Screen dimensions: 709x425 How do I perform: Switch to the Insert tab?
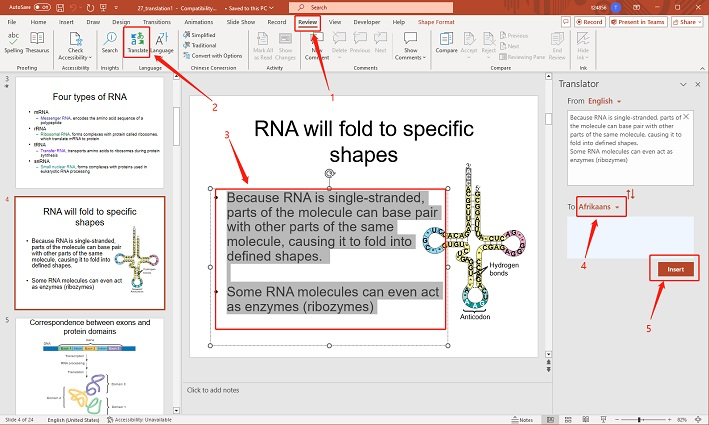(66, 22)
